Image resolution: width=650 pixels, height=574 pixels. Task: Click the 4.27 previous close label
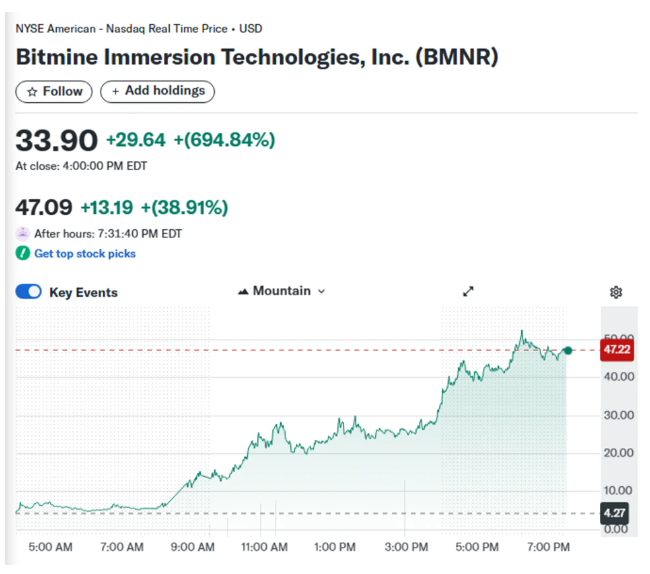tap(614, 513)
